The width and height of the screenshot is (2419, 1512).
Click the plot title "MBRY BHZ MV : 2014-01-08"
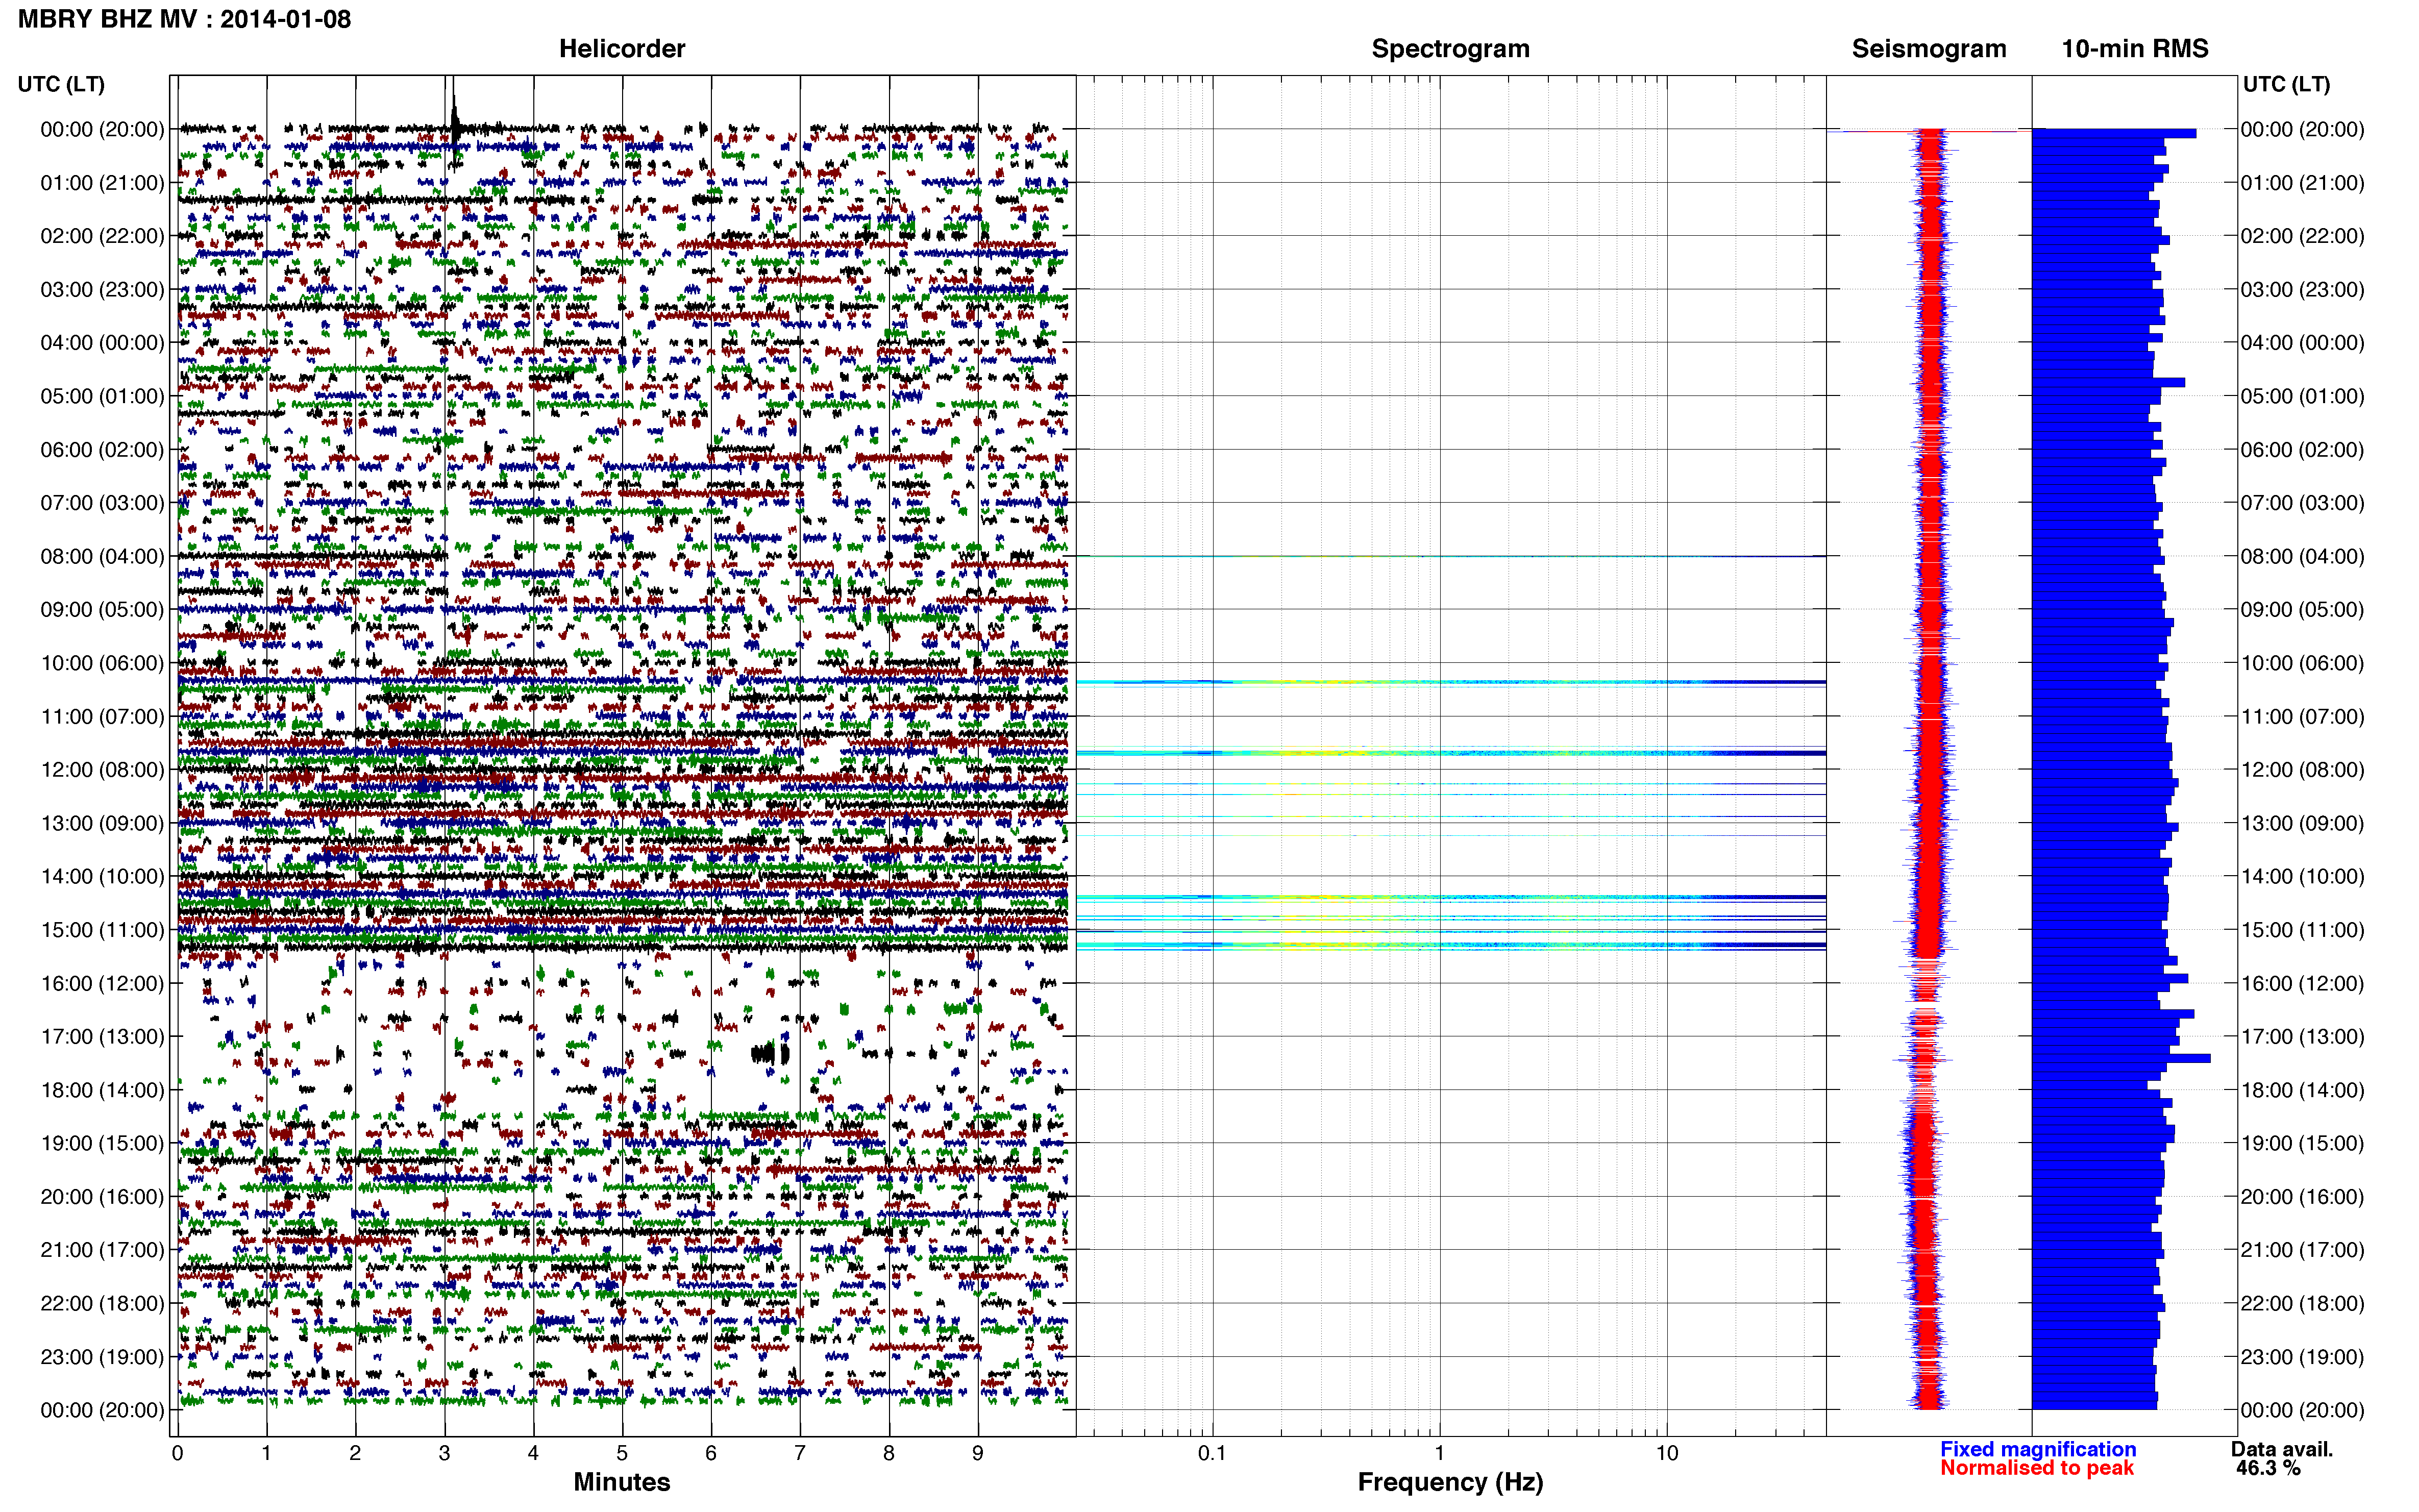184,19
